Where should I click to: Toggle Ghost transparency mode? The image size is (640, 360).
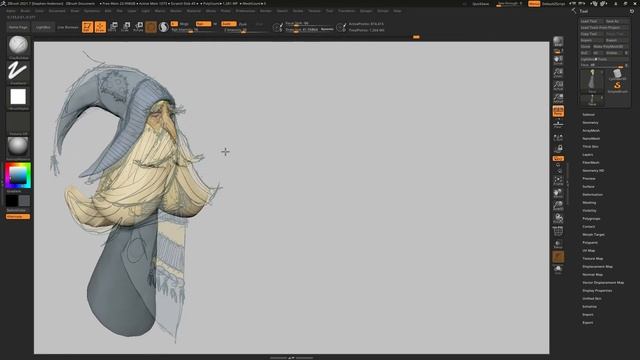click(x=558, y=257)
